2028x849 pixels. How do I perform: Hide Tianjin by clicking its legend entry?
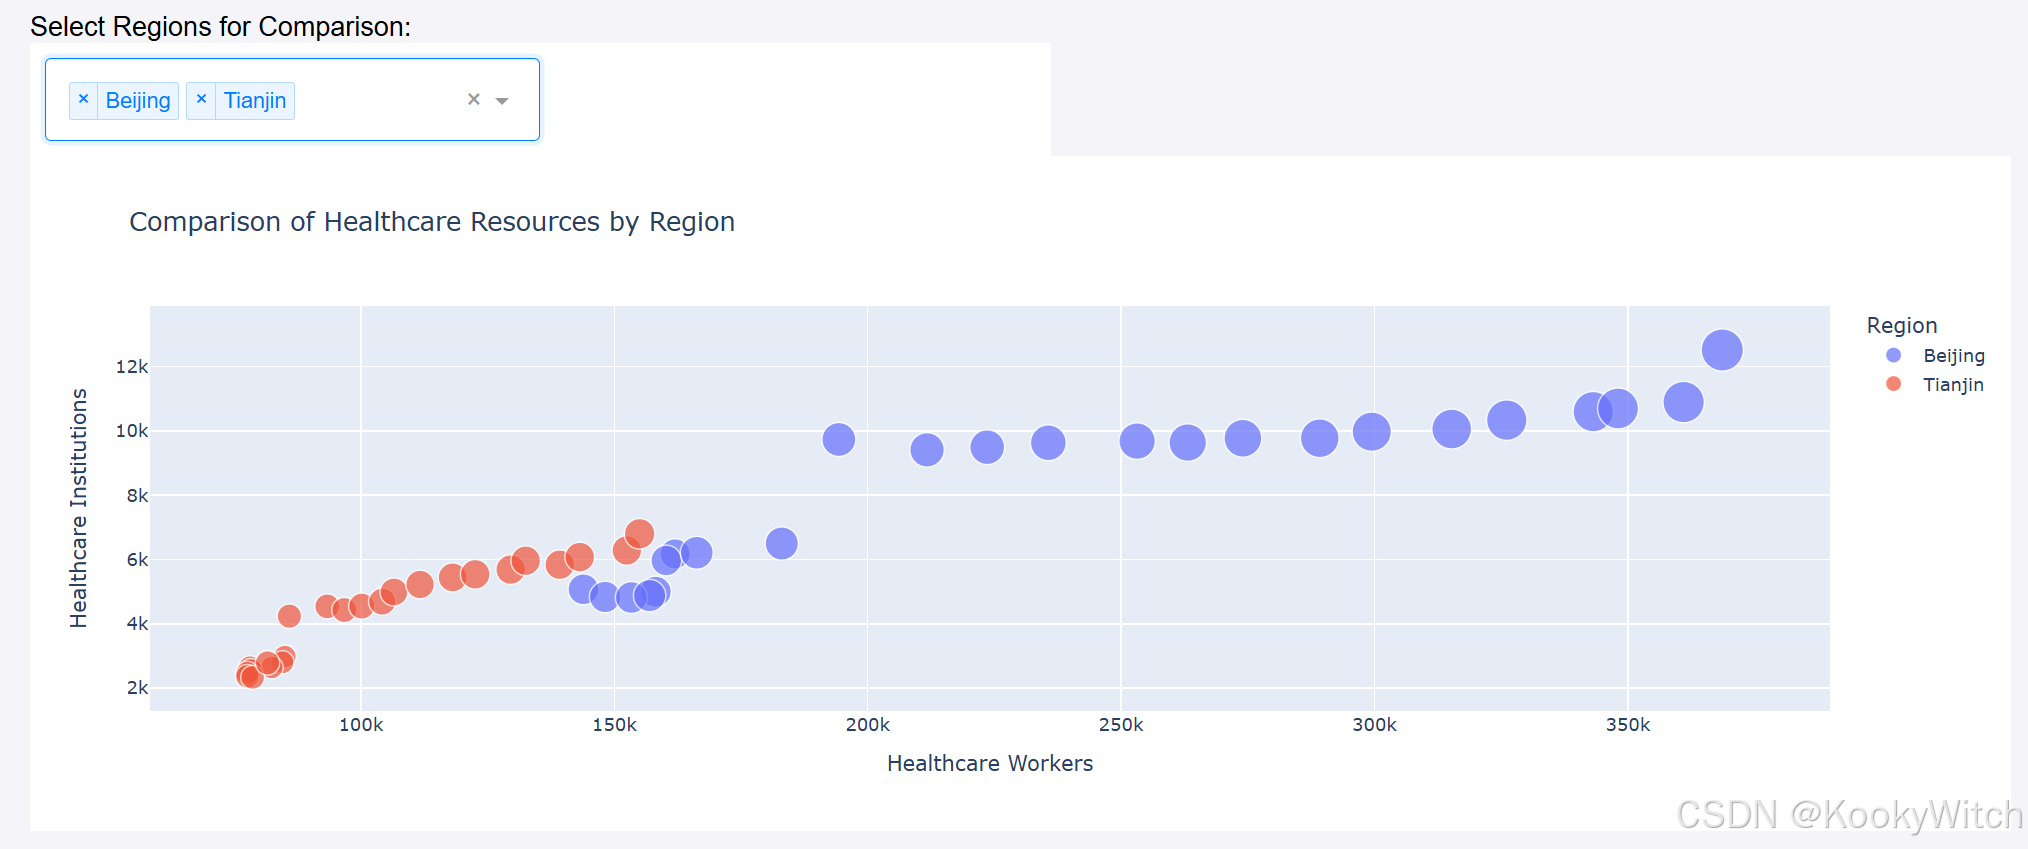pos(1952,385)
